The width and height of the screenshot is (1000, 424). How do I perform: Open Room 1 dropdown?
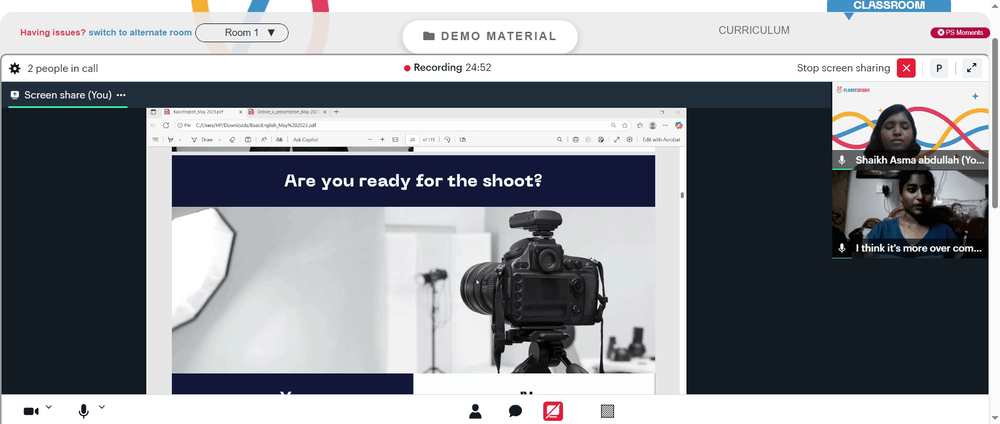(x=242, y=33)
